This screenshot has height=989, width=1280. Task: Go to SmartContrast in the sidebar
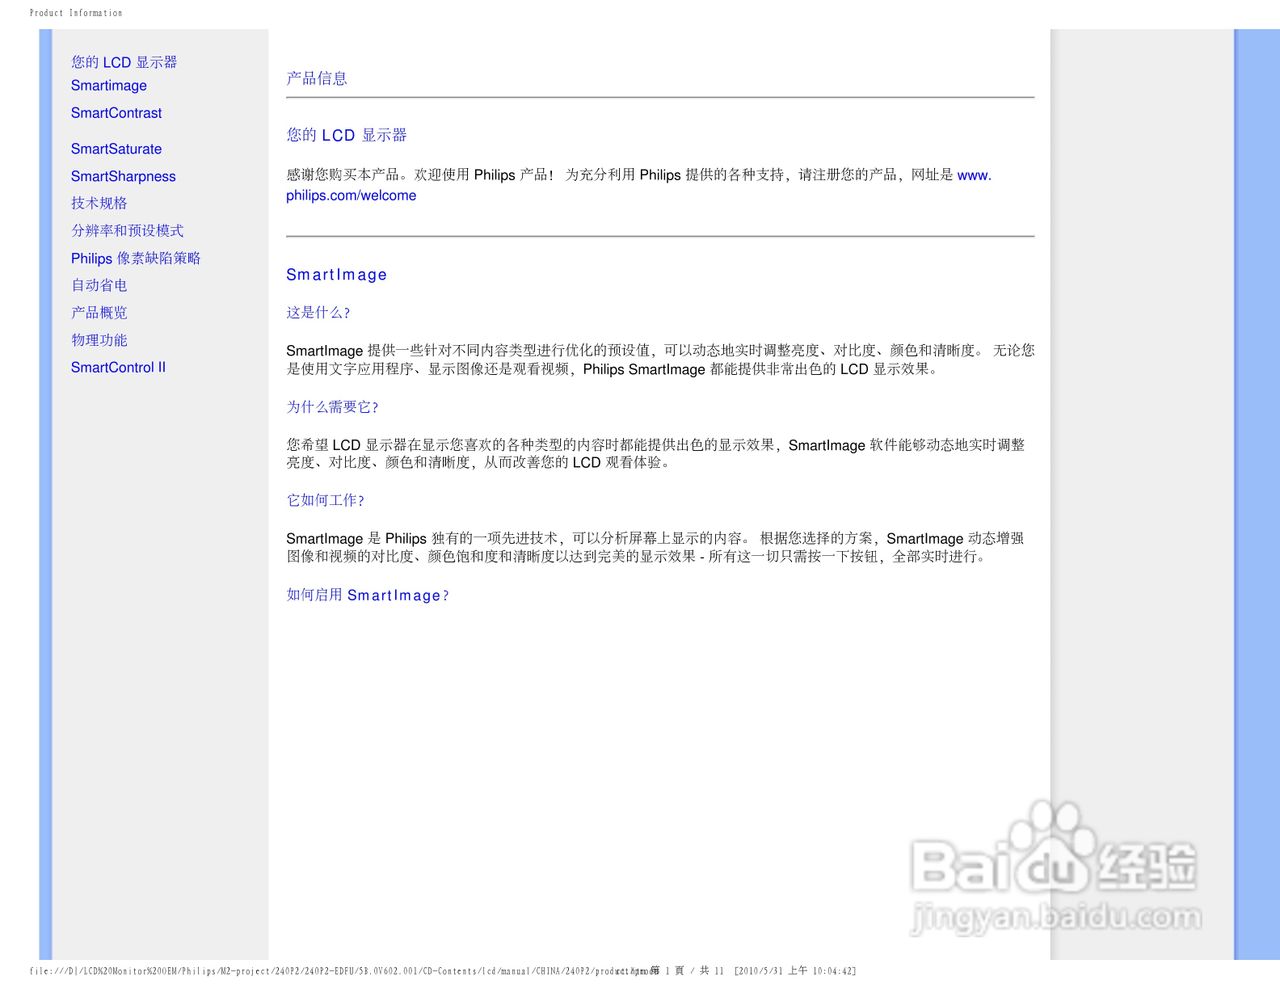[116, 113]
